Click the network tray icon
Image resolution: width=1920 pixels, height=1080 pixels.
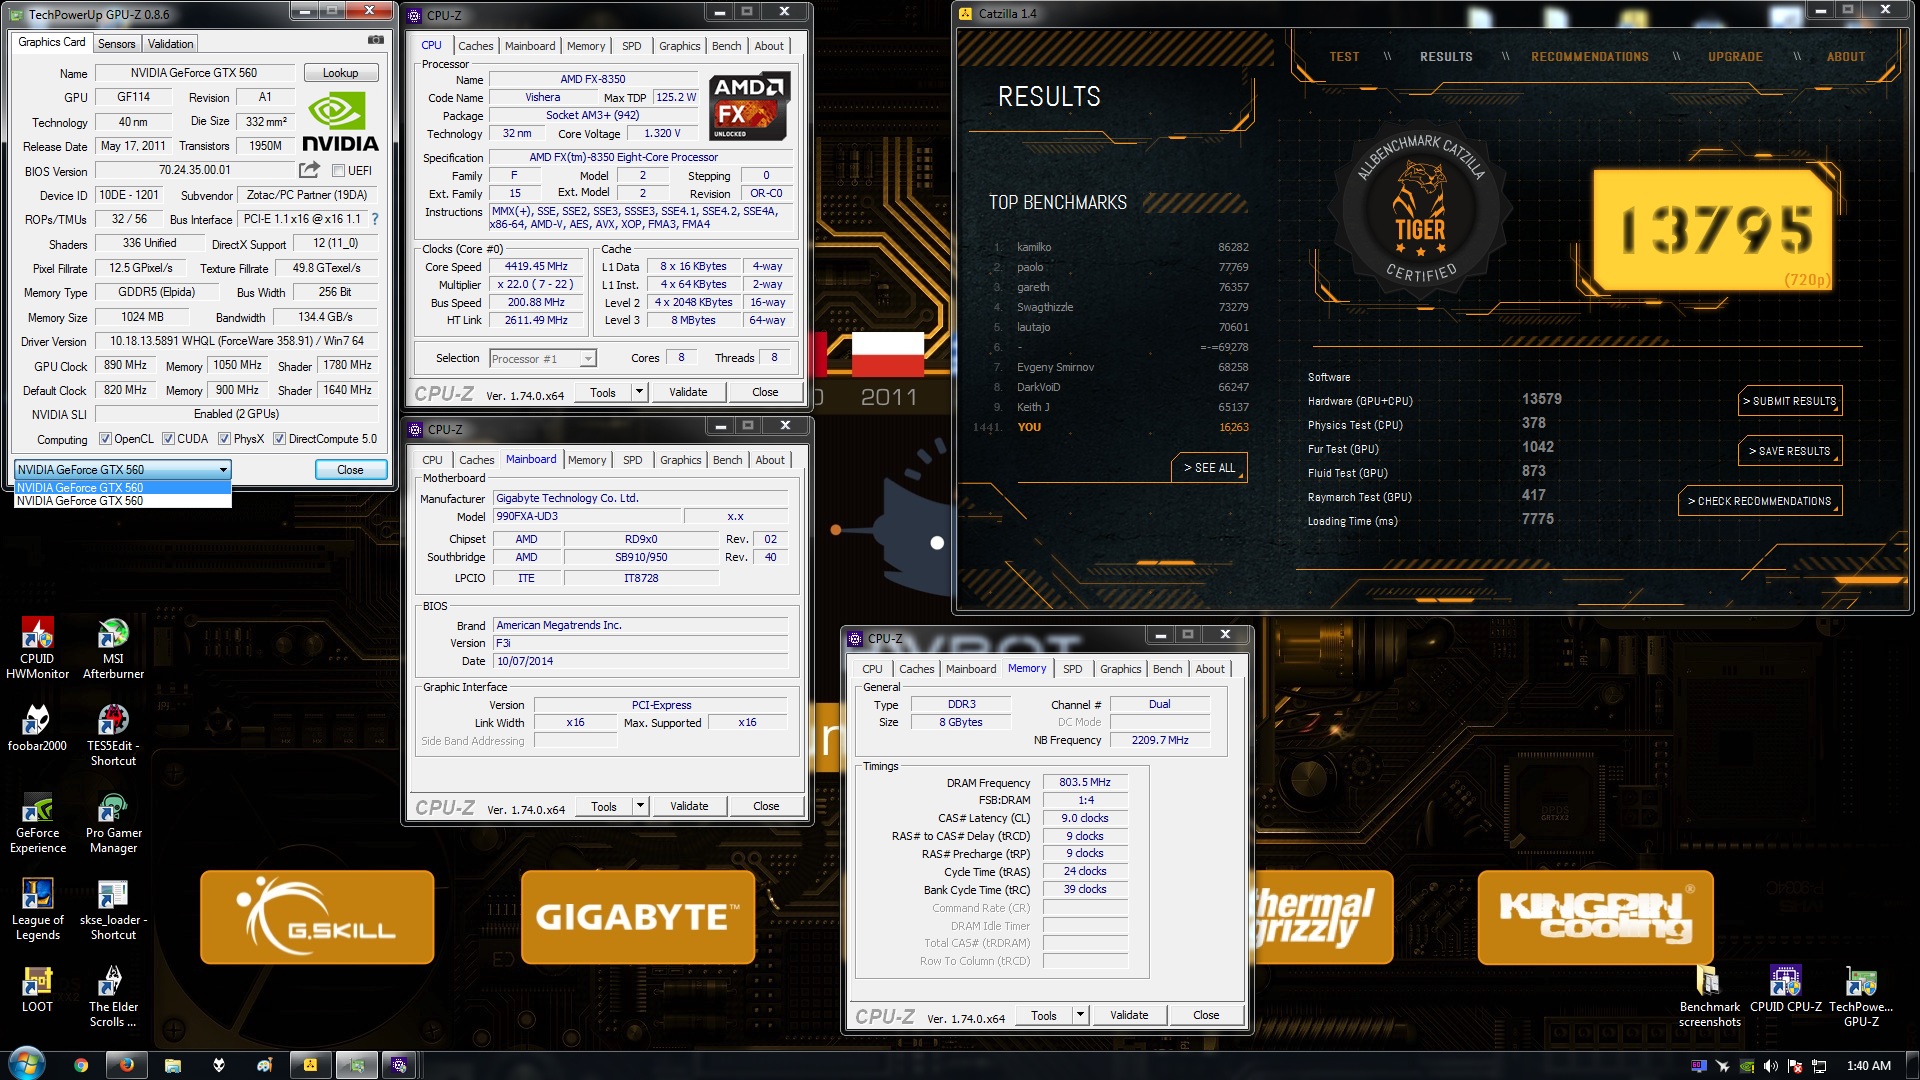point(1819,1066)
